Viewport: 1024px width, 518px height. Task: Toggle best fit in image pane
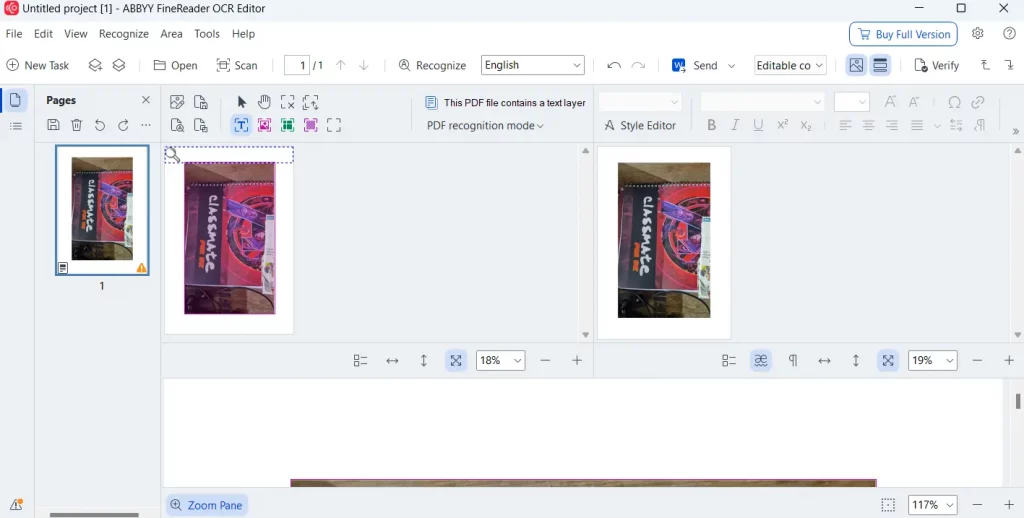click(456, 361)
